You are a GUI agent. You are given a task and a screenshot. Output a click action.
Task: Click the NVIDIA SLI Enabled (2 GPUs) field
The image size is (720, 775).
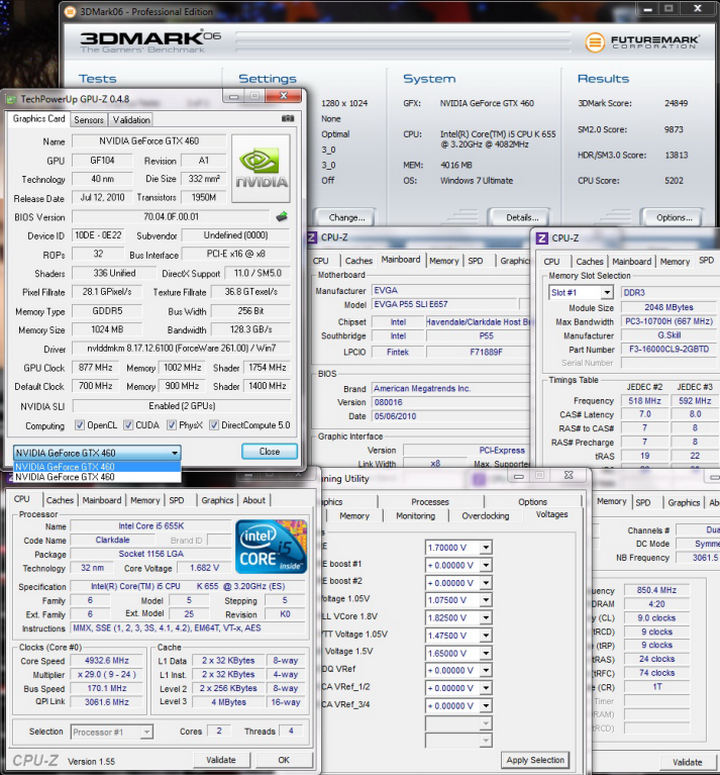pos(182,406)
